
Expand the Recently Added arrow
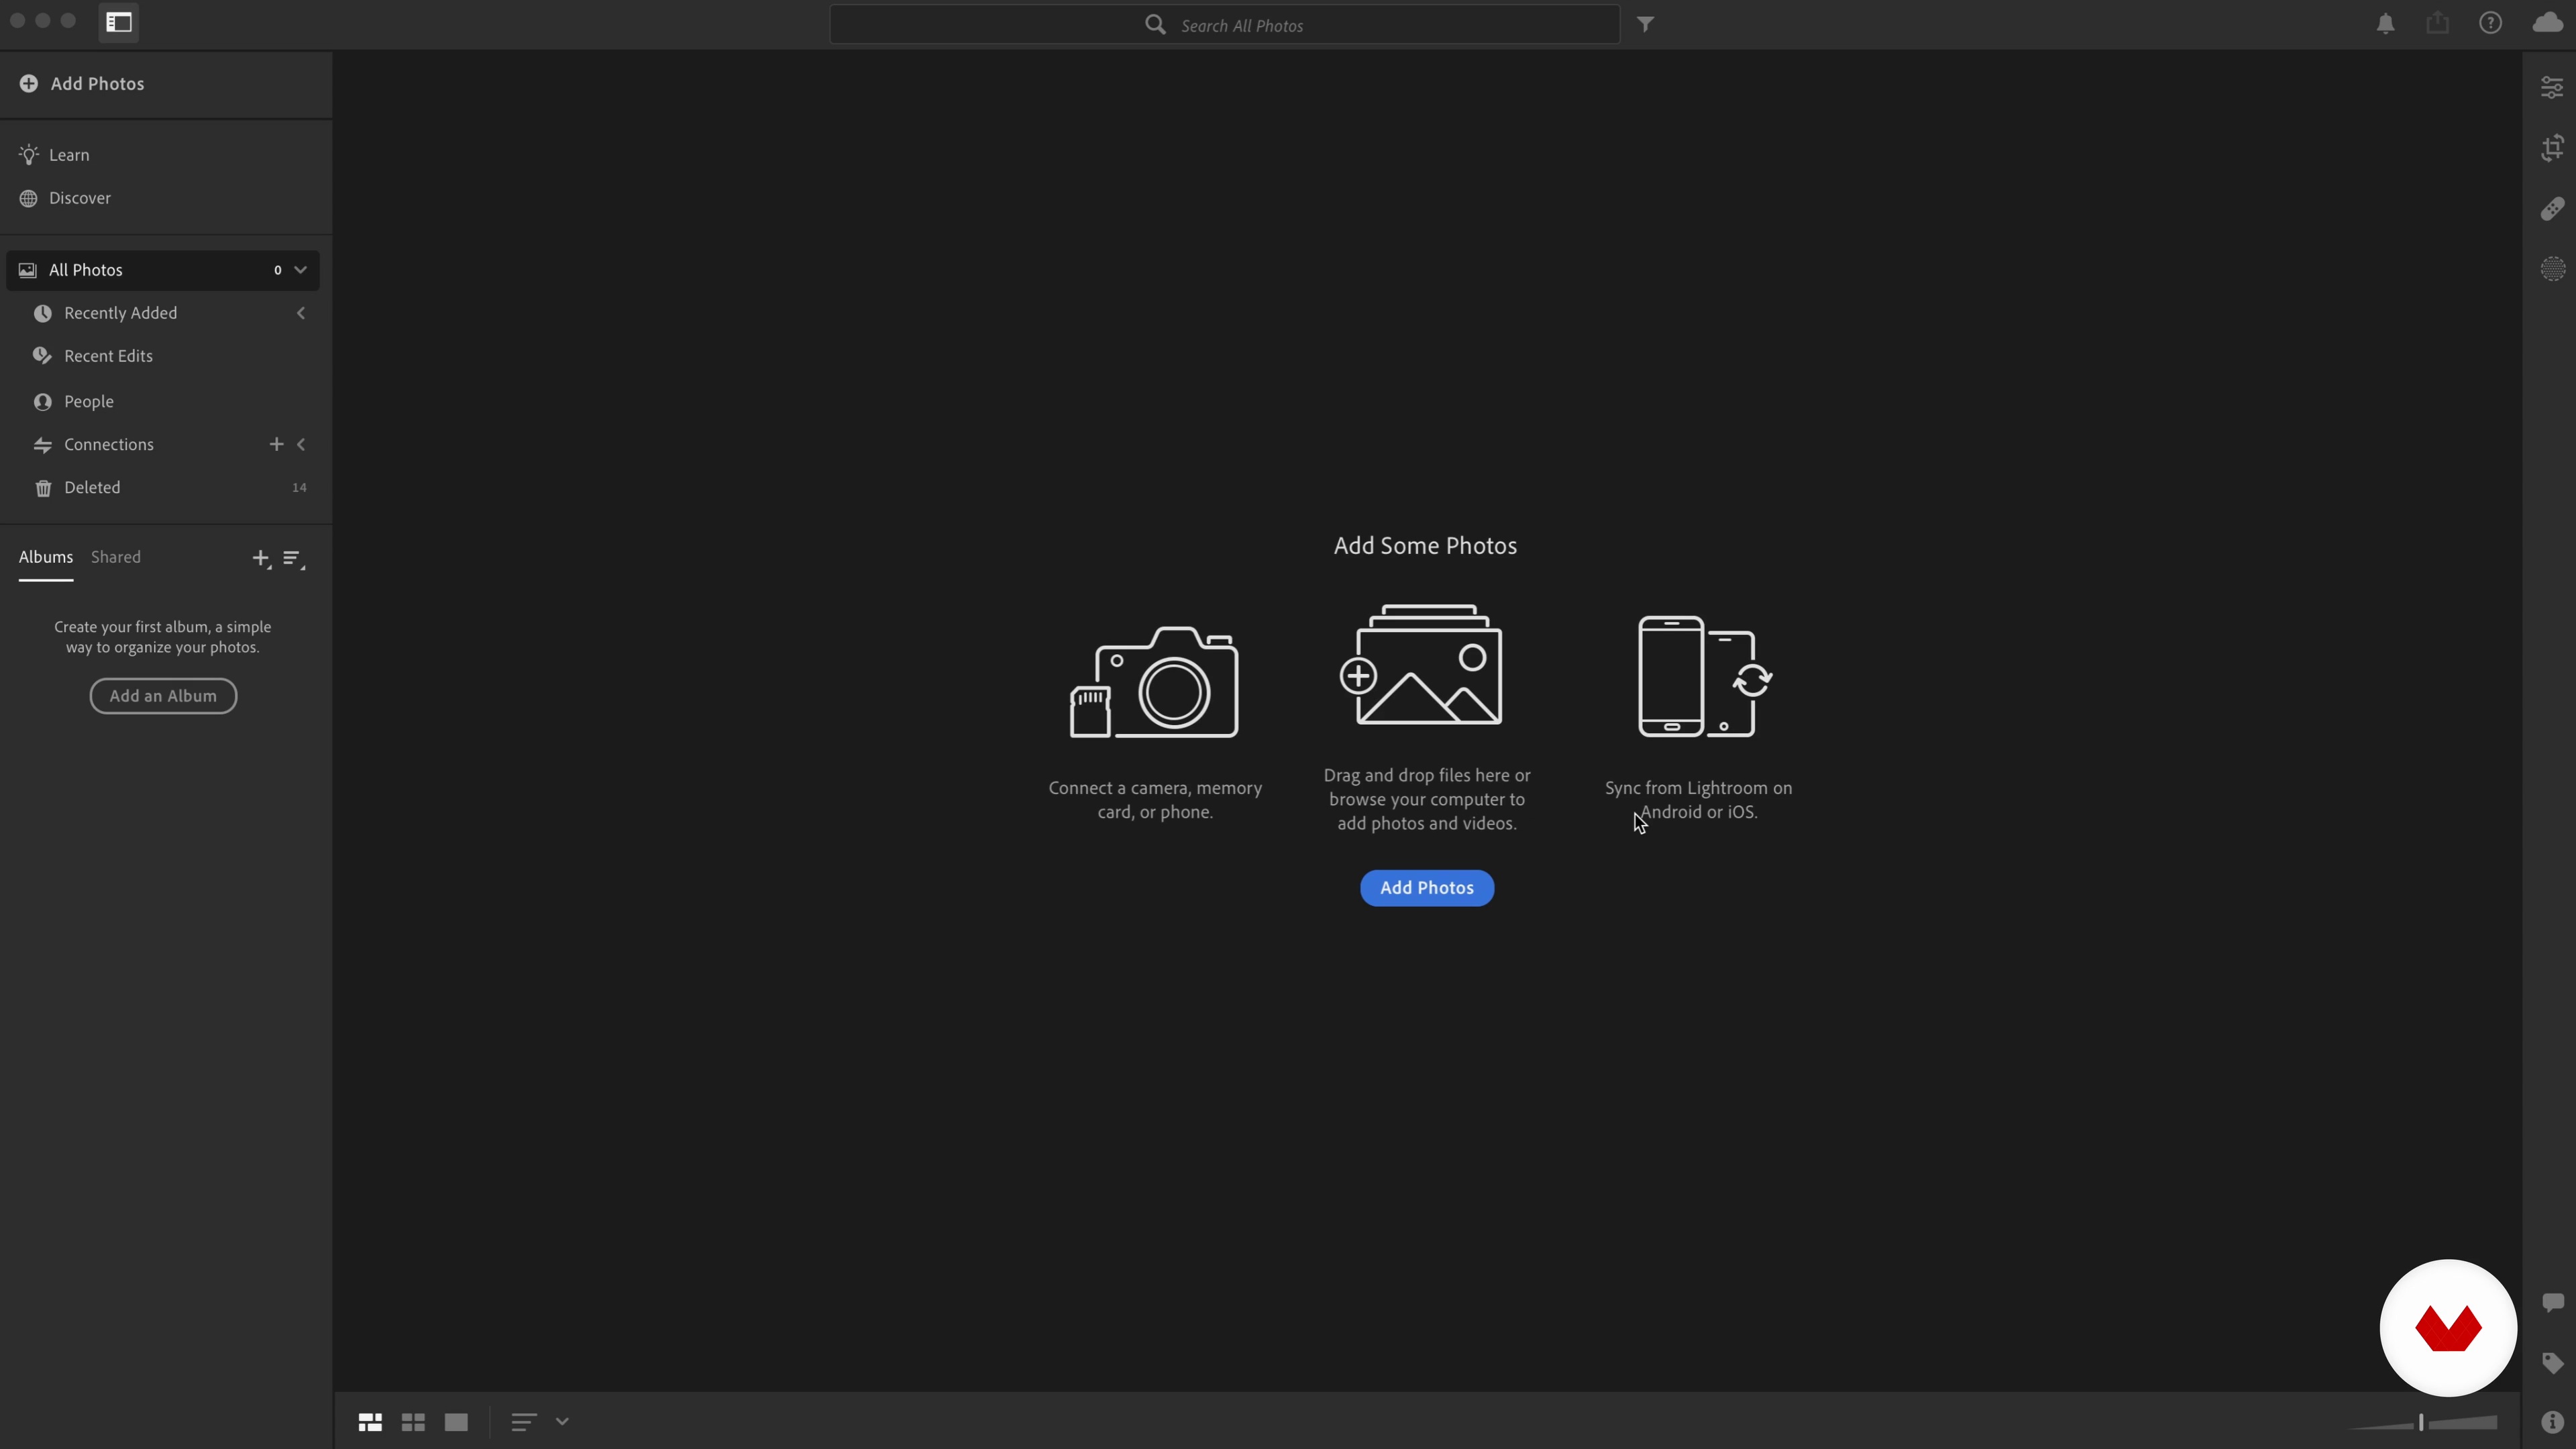[301, 314]
